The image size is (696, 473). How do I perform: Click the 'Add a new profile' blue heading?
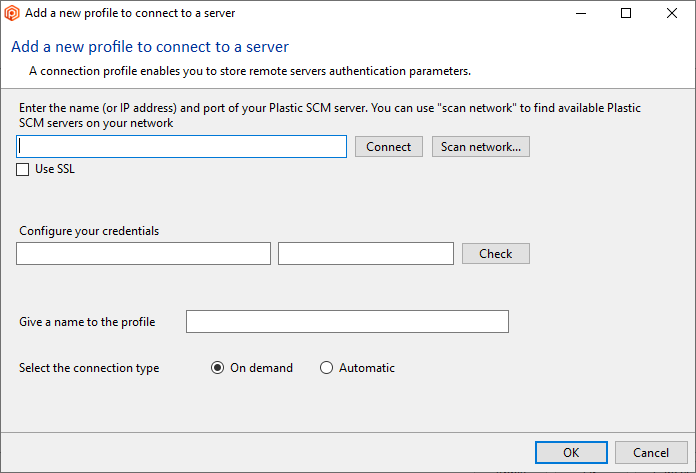coord(150,47)
